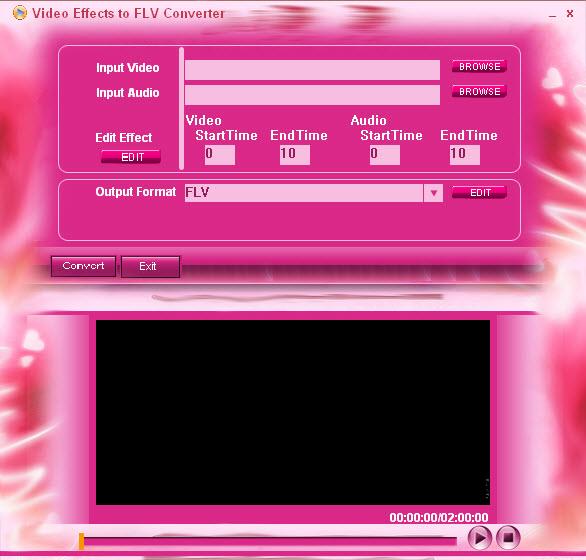Click the Input Audio label
This screenshot has height=560, width=586.
(x=128, y=93)
